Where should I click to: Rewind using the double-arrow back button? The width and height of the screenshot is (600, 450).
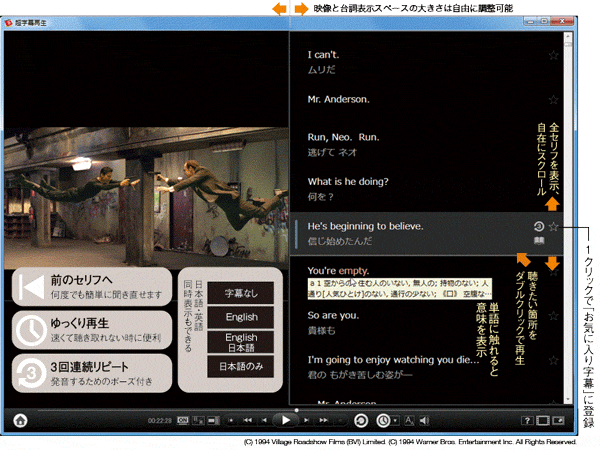coord(248,421)
